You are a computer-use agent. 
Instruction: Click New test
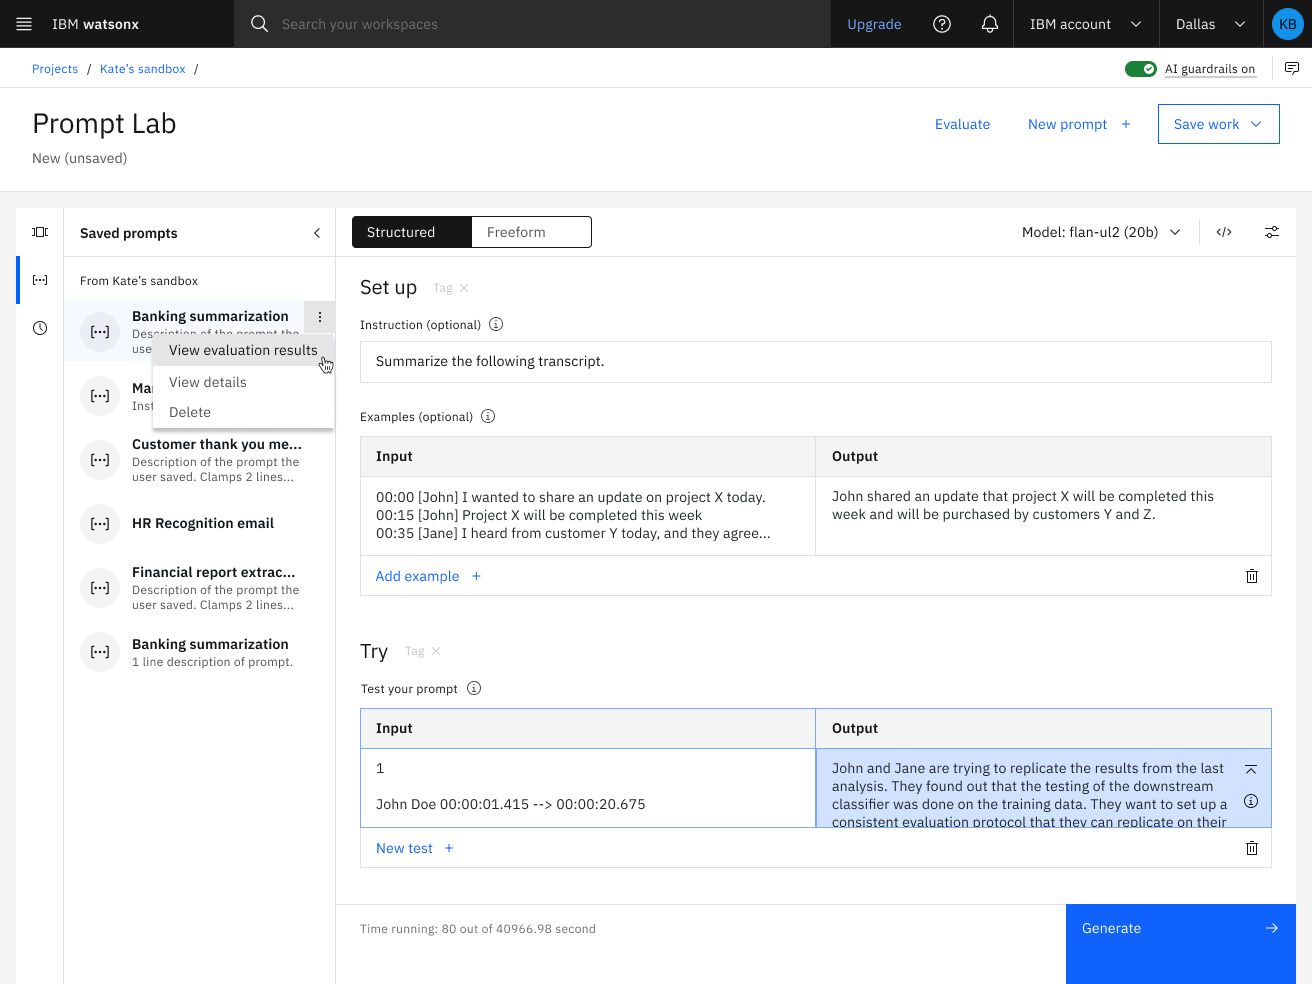click(x=415, y=848)
